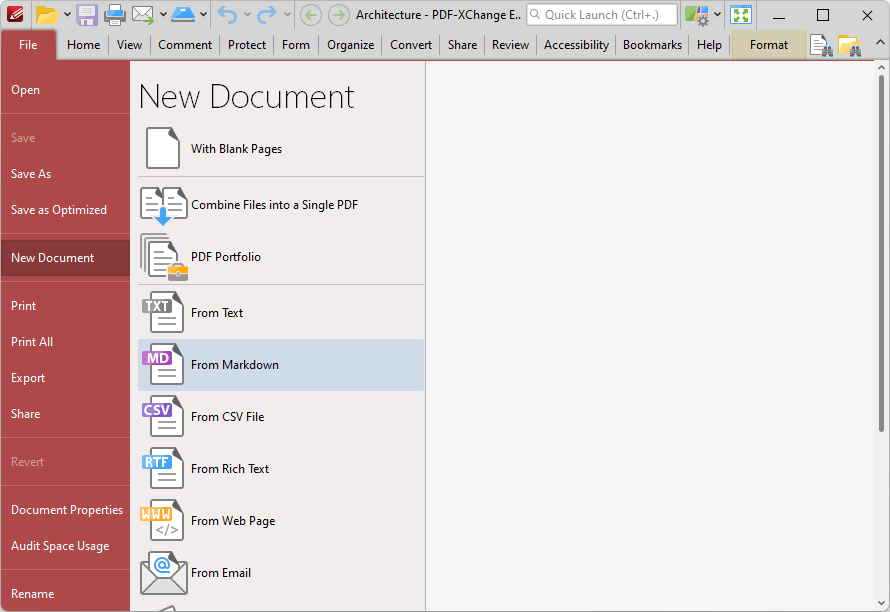The width and height of the screenshot is (890, 612).
Task: Click the CSV file icon
Action: (x=163, y=416)
